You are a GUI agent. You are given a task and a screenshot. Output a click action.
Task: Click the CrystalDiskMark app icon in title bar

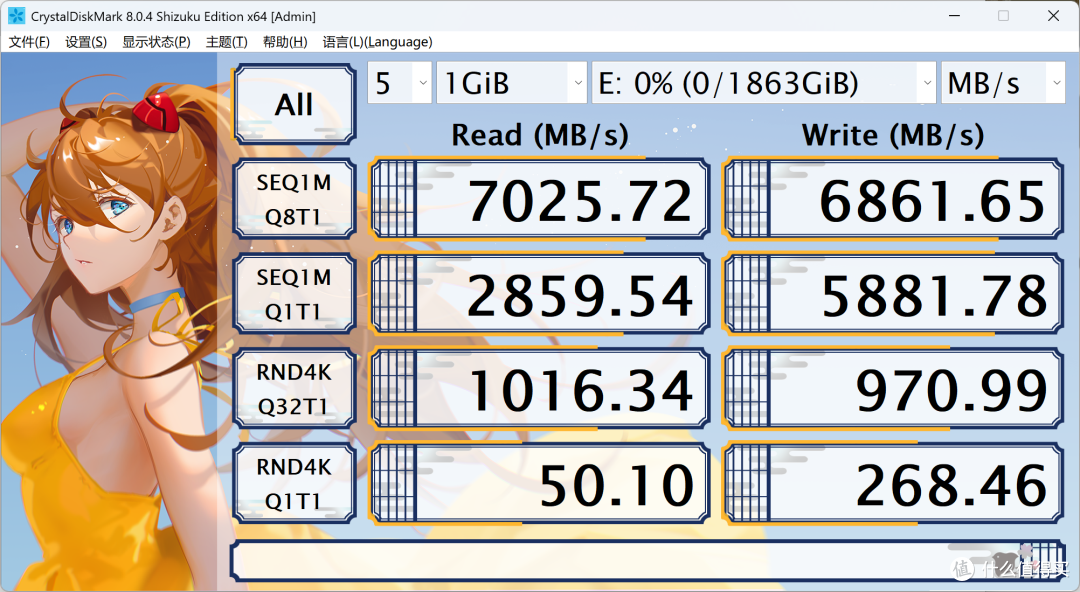click(x=16, y=16)
